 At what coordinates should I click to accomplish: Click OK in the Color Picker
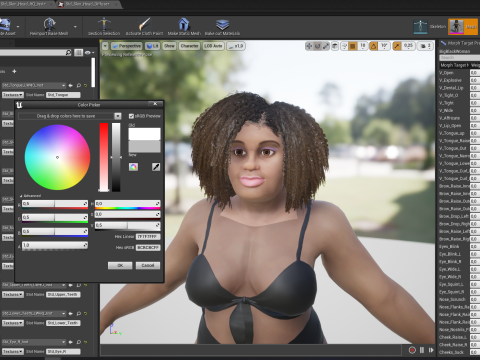[x=120, y=265]
